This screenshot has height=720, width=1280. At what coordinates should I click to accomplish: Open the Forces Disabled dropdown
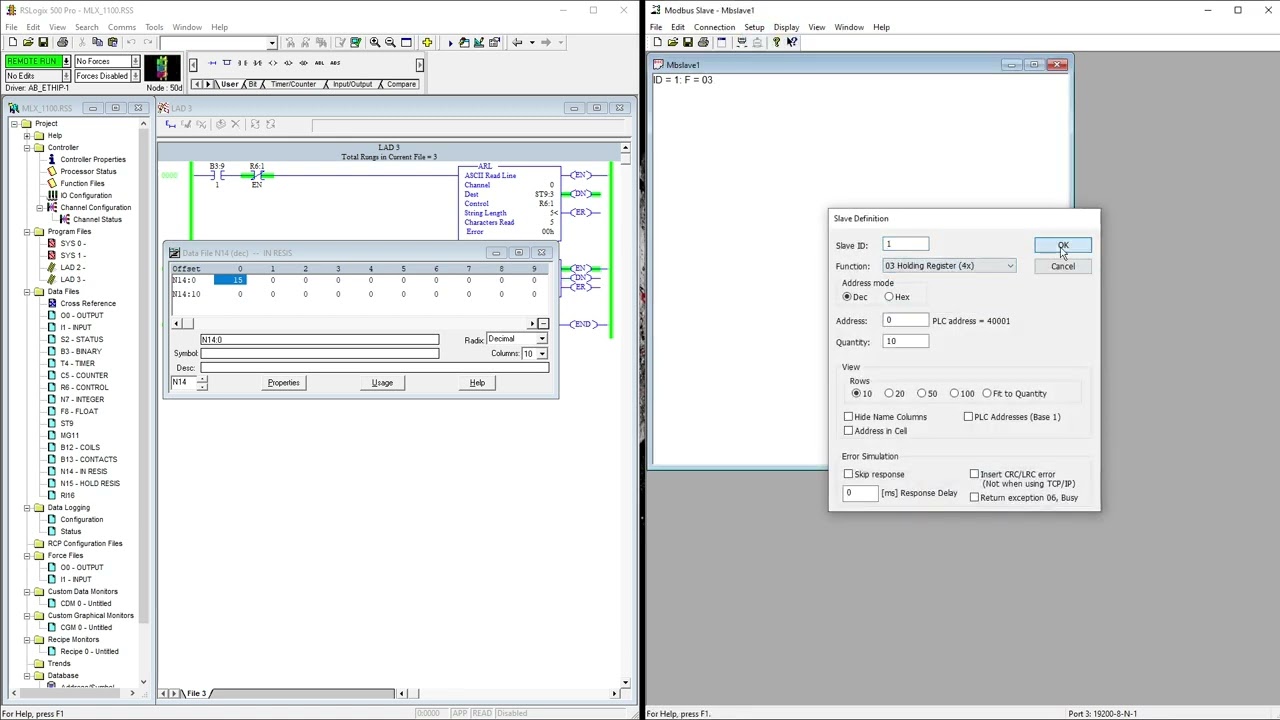(x=135, y=76)
